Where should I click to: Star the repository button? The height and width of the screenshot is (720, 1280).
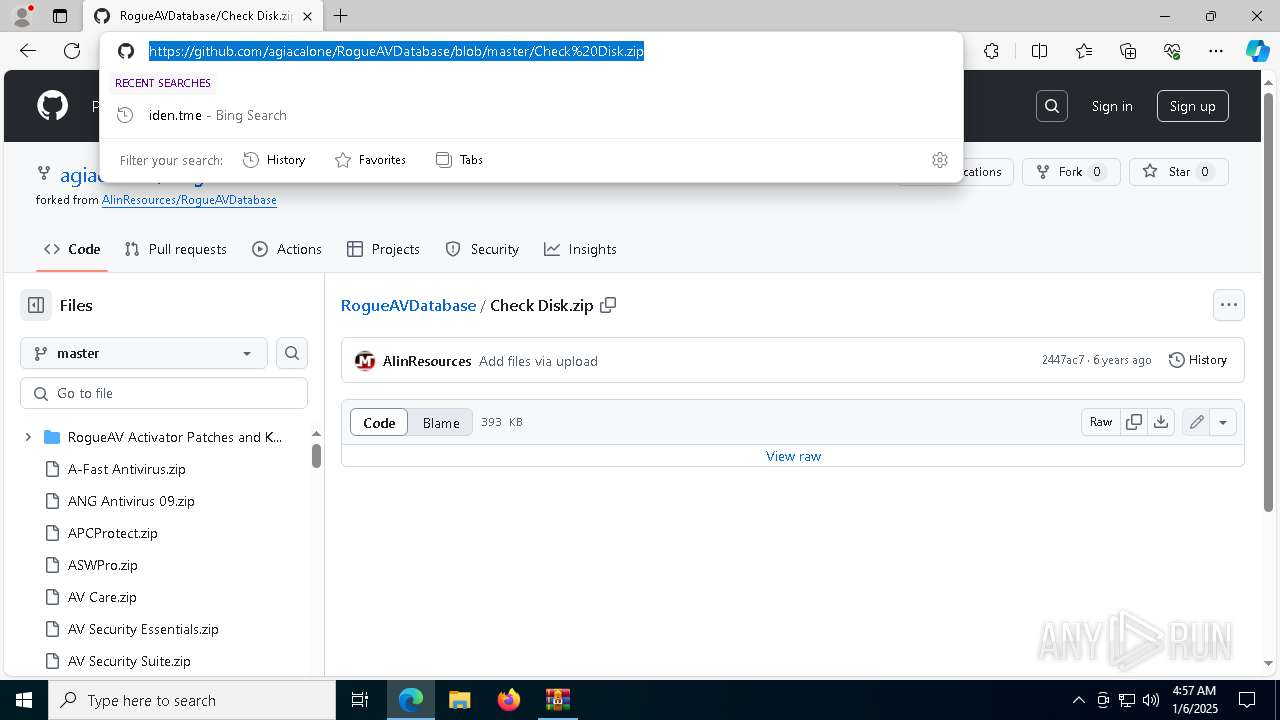(1178, 172)
